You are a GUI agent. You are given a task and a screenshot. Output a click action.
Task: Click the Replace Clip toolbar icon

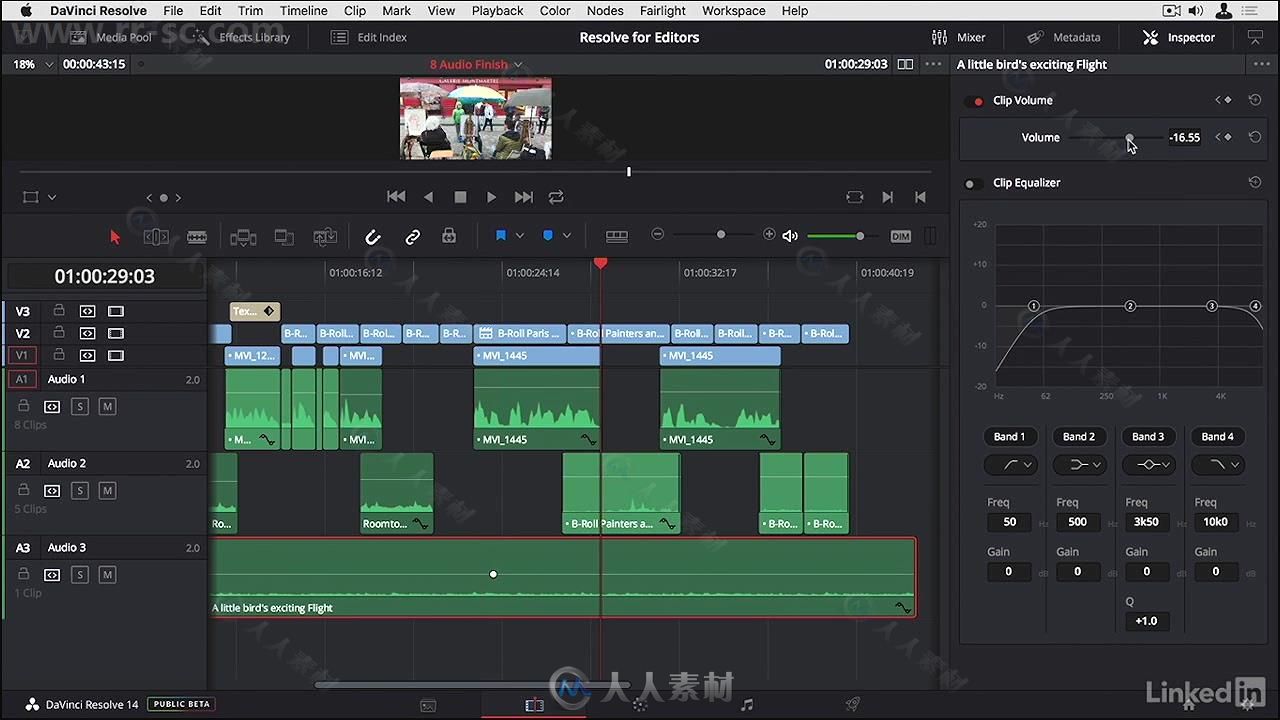tap(325, 237)
